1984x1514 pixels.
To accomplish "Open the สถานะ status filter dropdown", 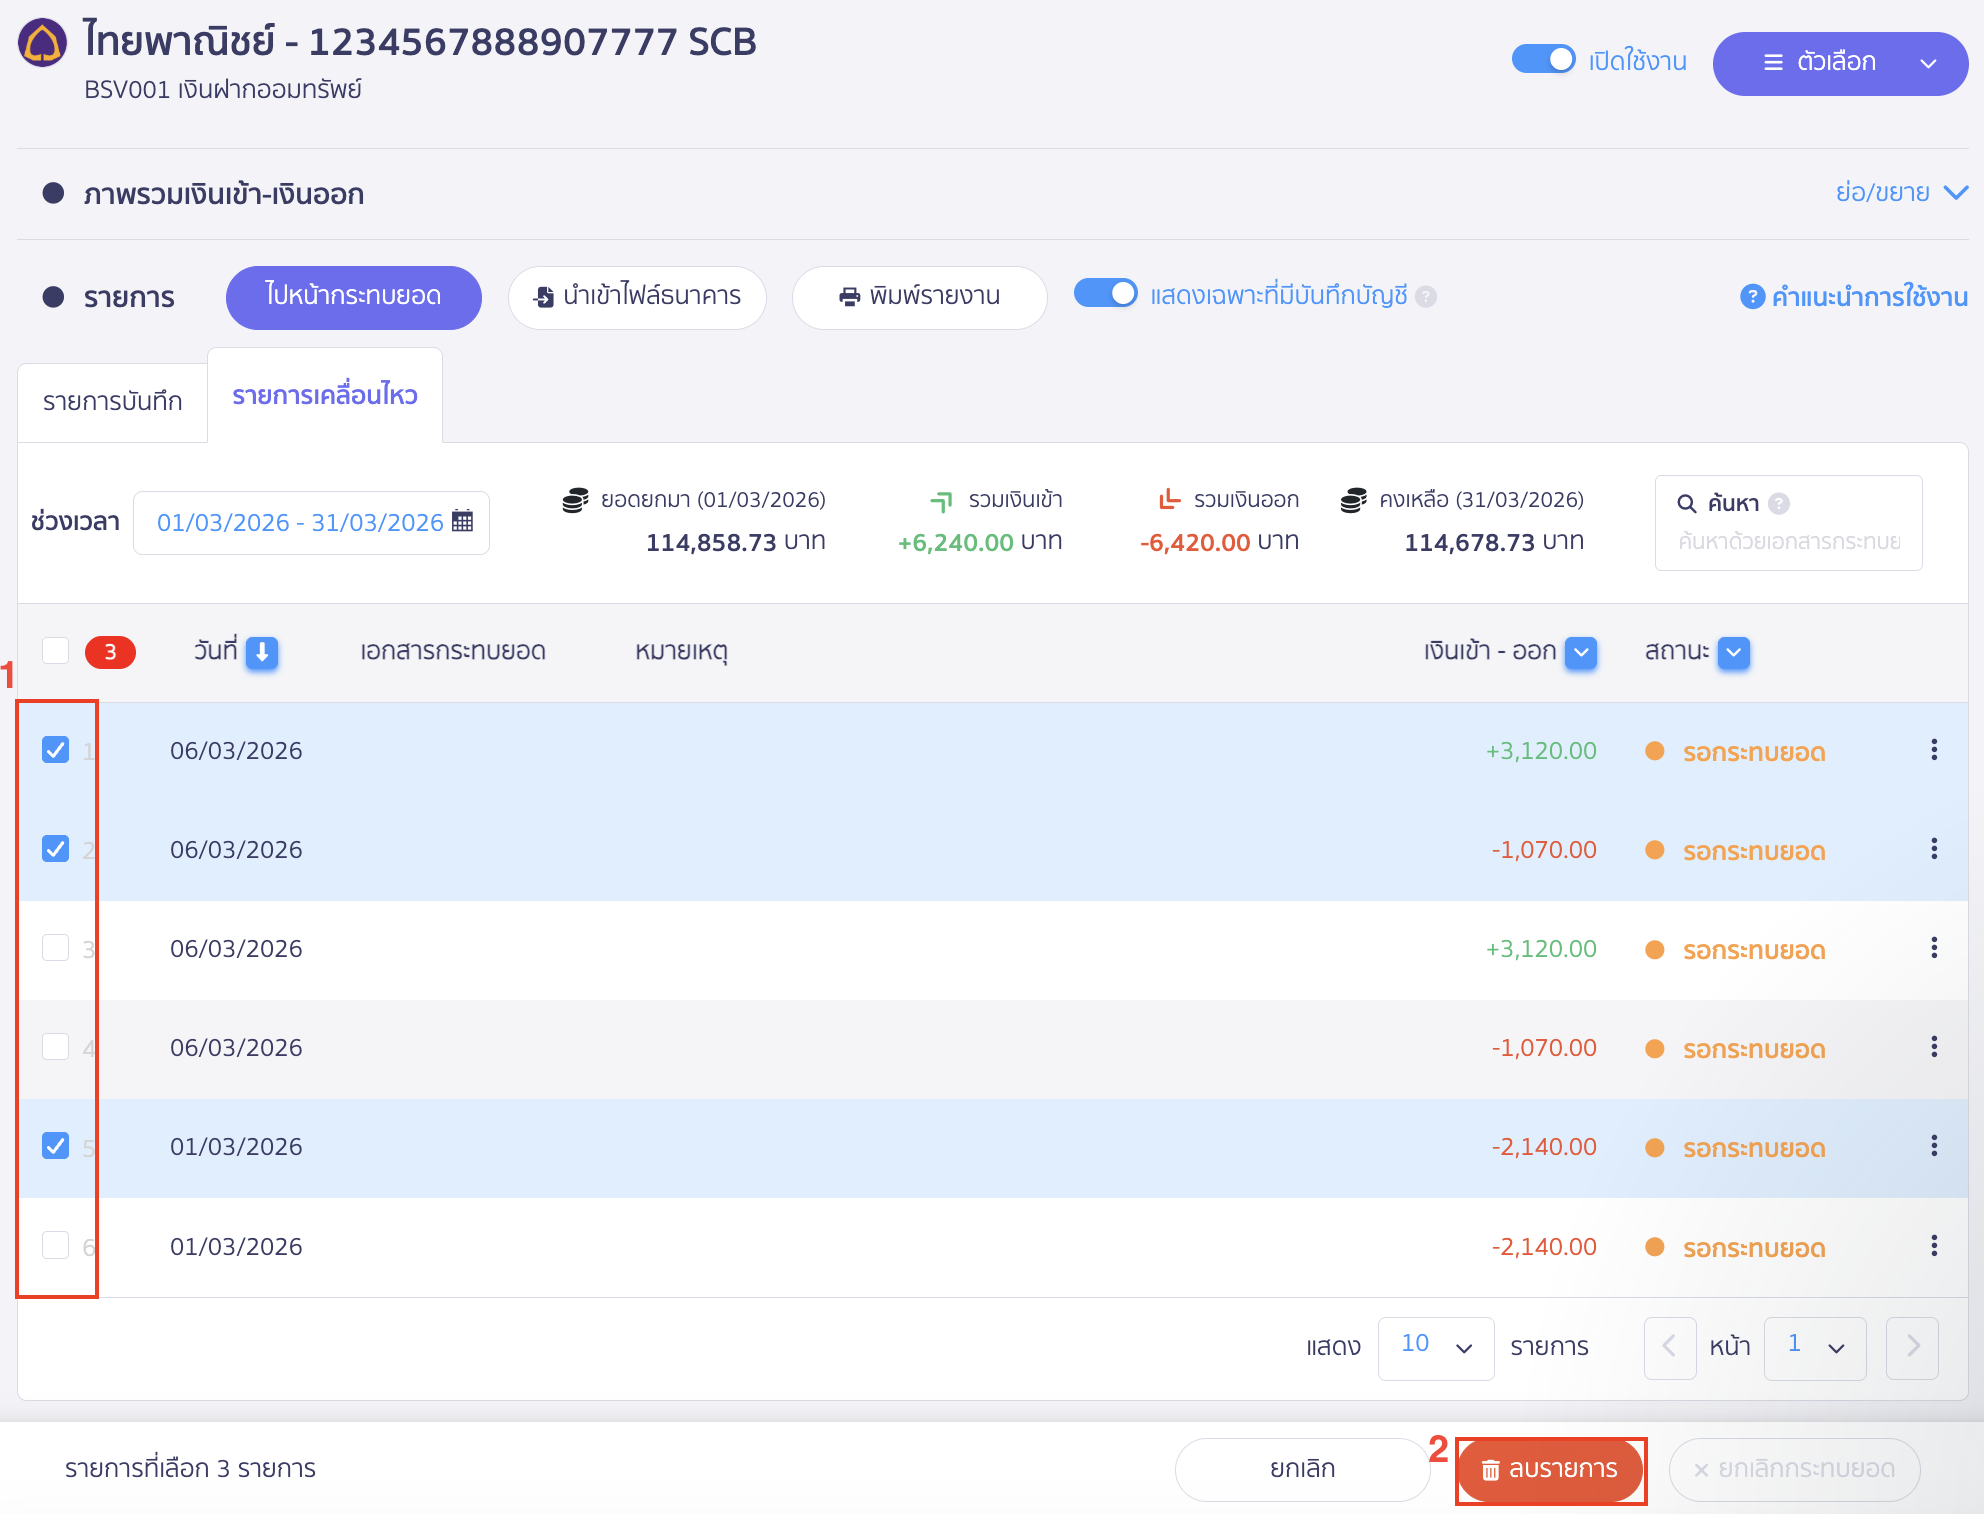I will [1733, 652].
